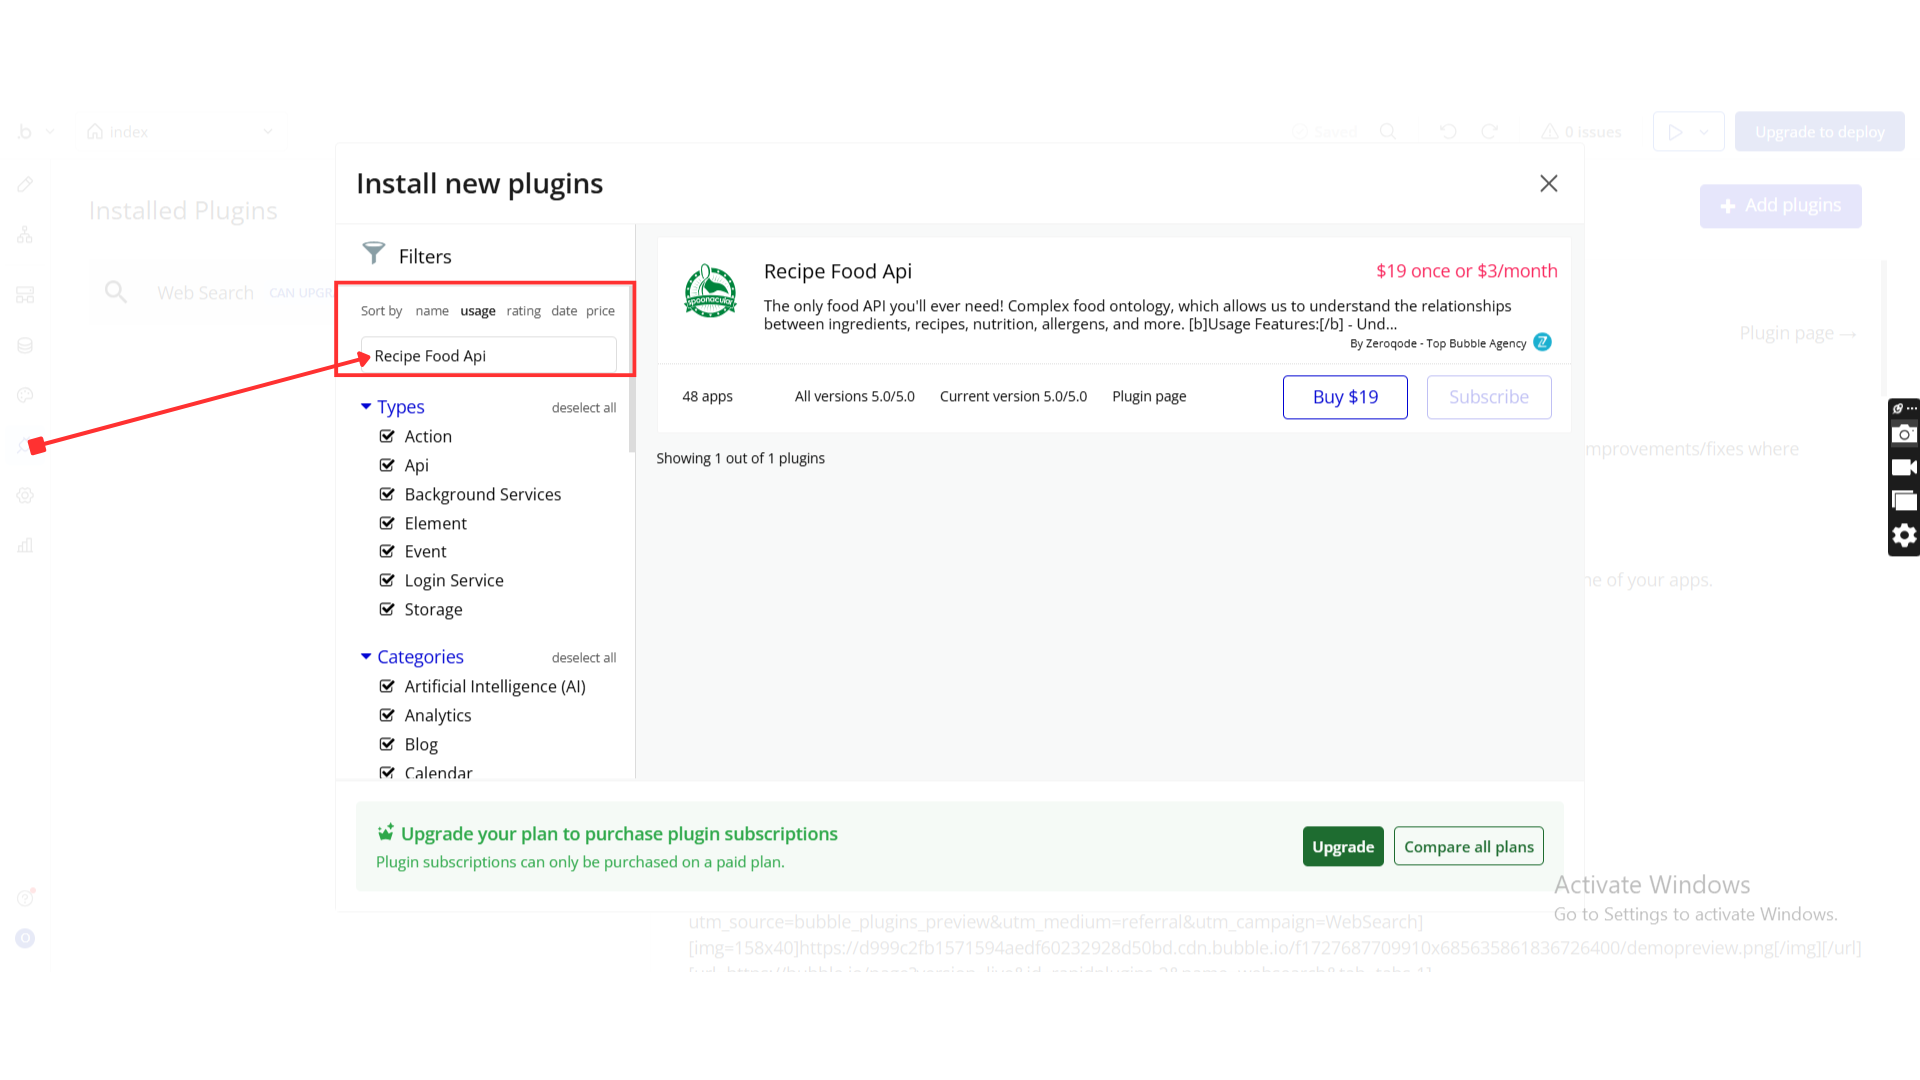Uncheck the Action type checkbox

[387, 436]
